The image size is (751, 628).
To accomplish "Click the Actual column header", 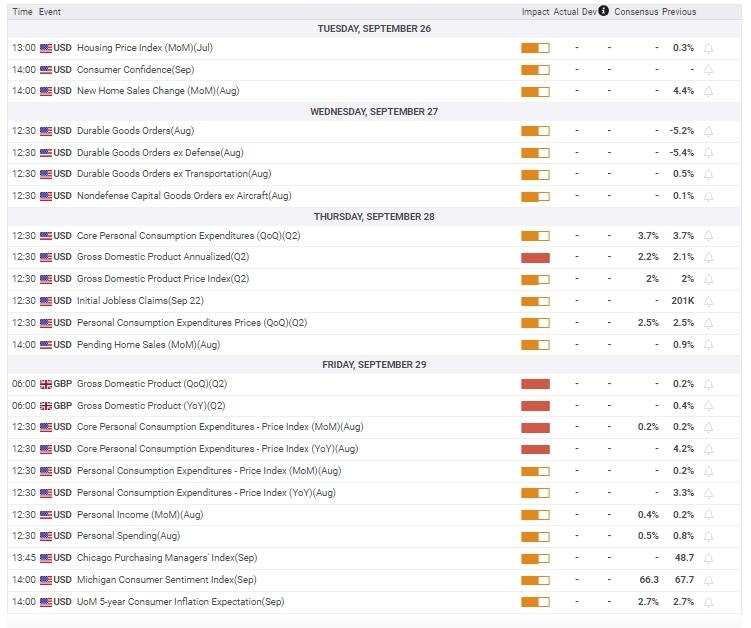I will [x=566, y=11].
